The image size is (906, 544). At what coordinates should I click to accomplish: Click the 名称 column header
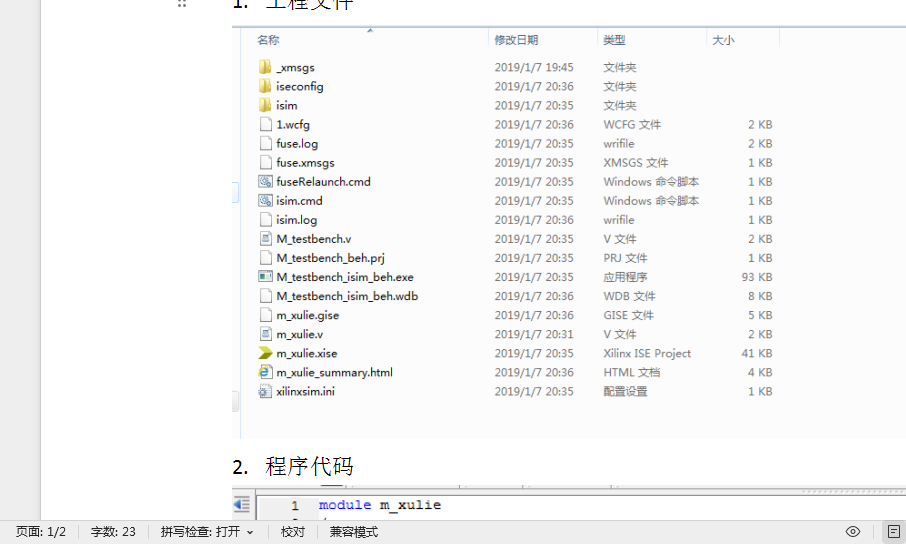(268, 40)
